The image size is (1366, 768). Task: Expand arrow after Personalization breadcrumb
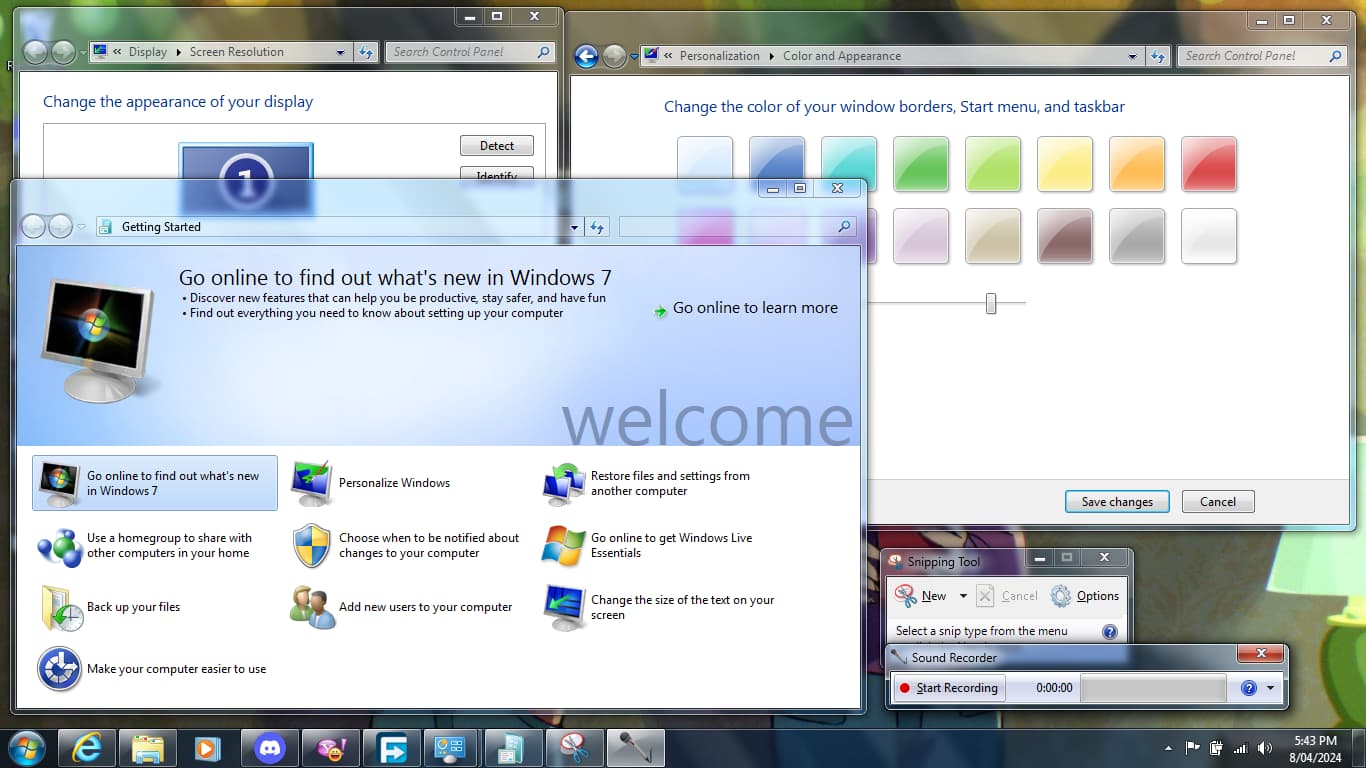point(772,56)
